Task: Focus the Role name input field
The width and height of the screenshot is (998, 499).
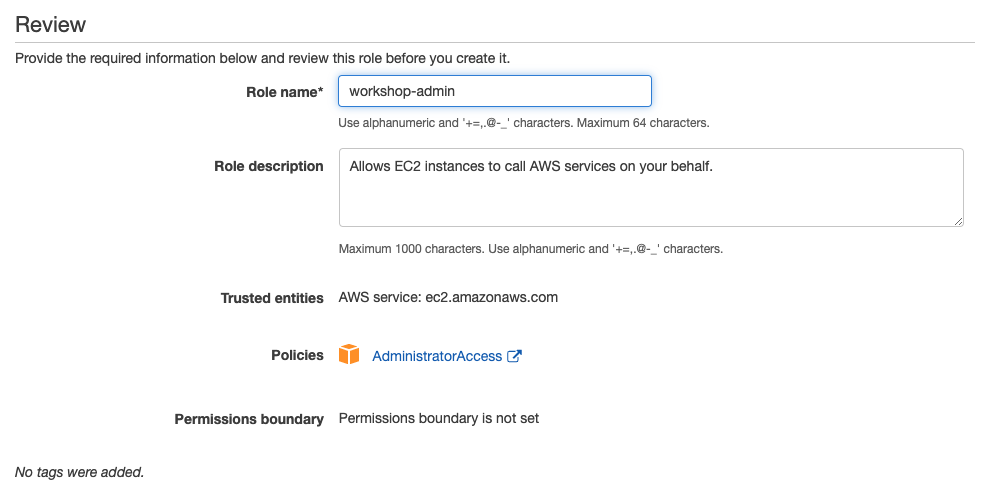Action: pos(495,91)
